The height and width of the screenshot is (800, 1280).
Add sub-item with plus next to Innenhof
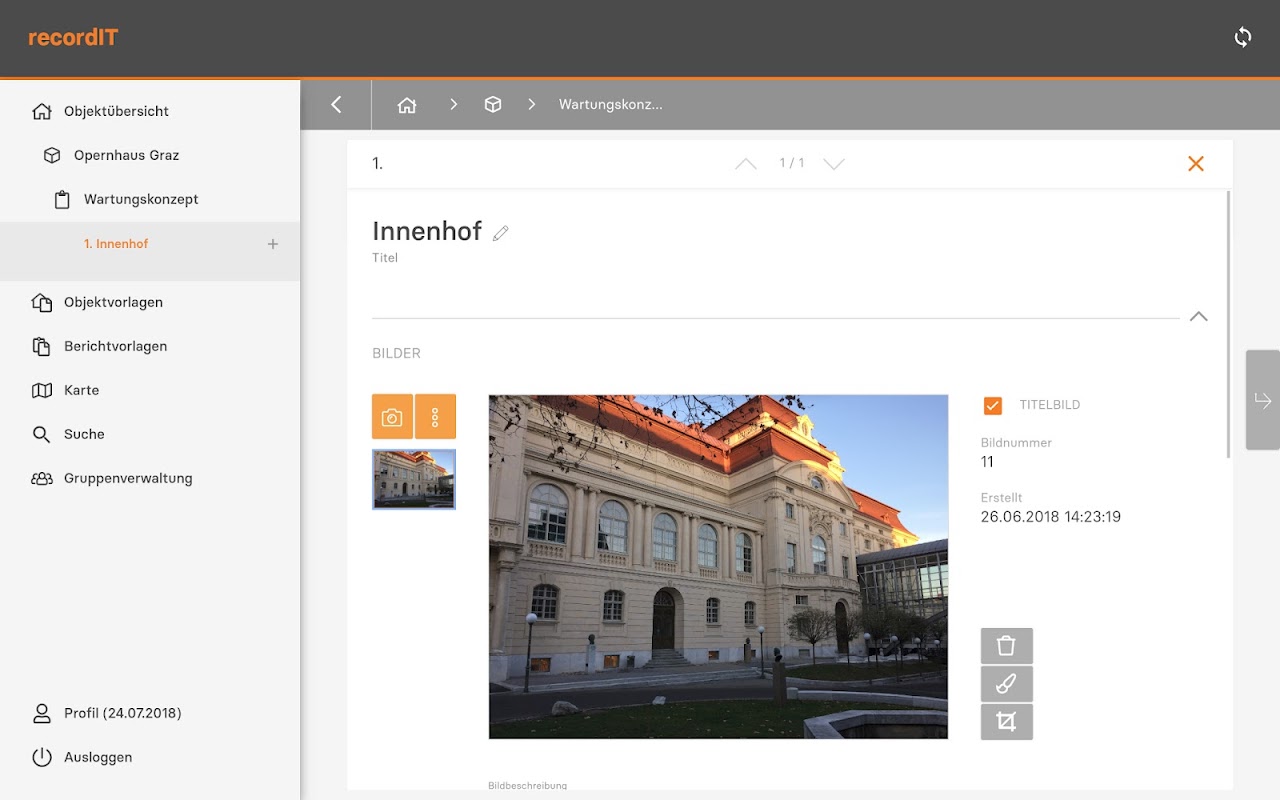[273, 244]
